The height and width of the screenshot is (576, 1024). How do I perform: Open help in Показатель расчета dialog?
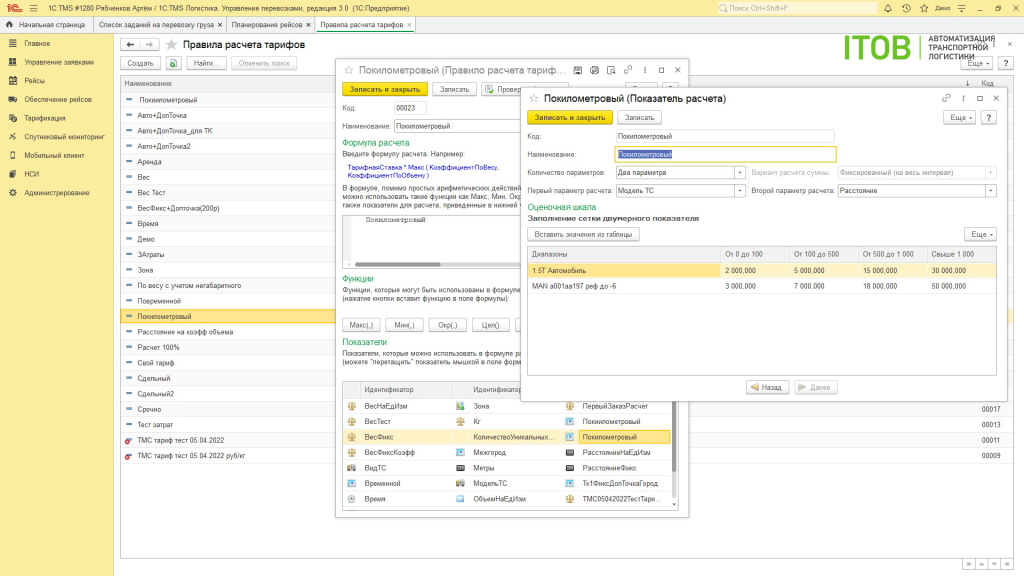[989, 118]
